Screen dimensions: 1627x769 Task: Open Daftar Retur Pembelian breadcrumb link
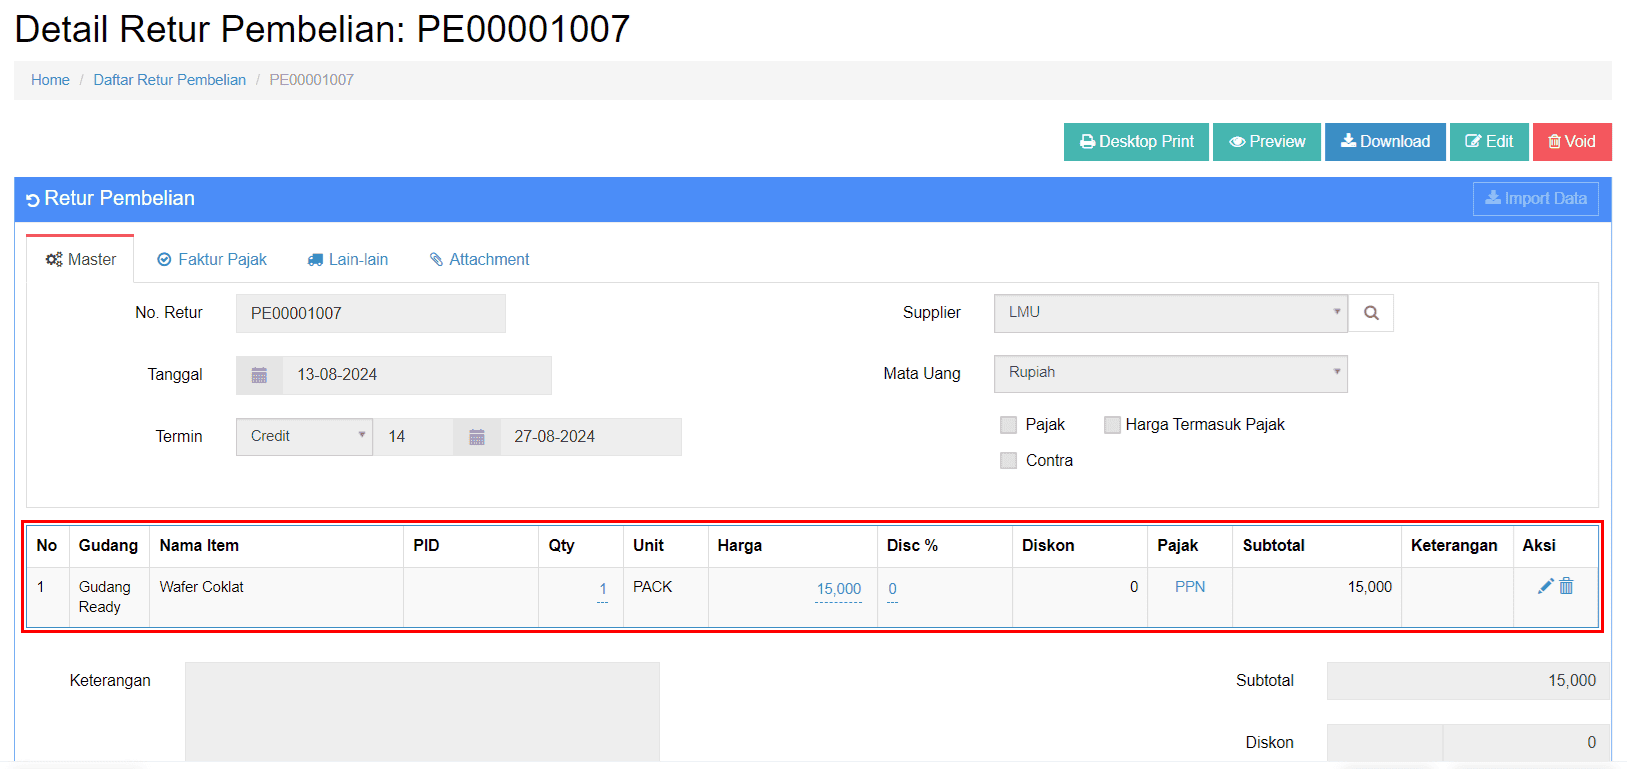169,80
